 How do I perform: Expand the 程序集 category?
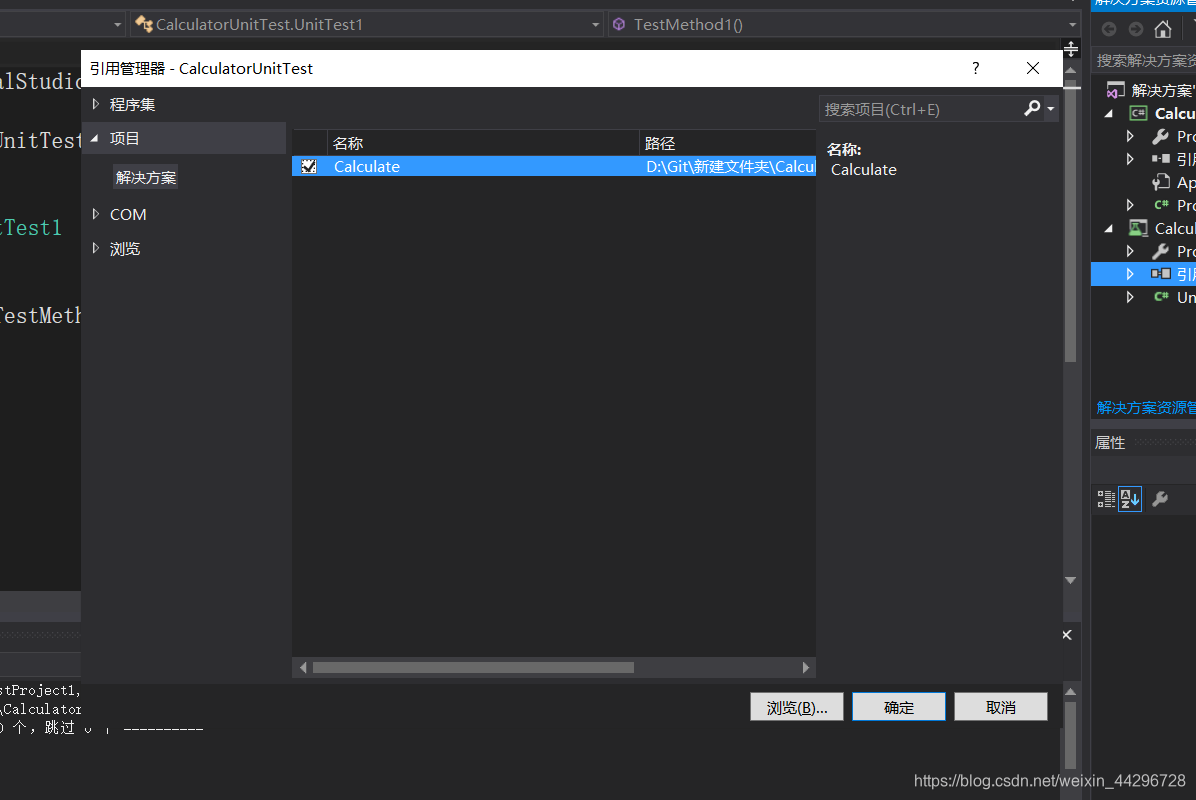95,104
